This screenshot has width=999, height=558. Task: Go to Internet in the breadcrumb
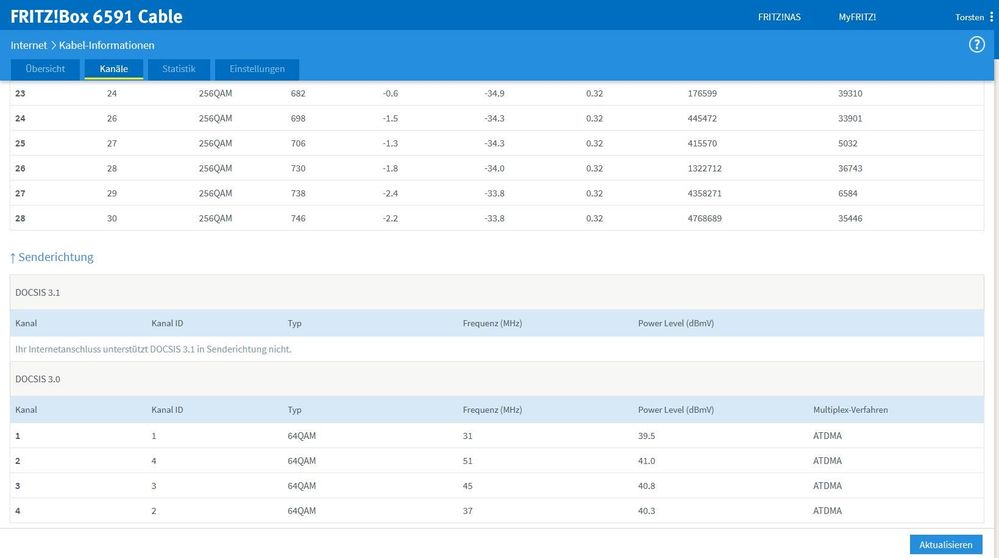click(29, 45)
